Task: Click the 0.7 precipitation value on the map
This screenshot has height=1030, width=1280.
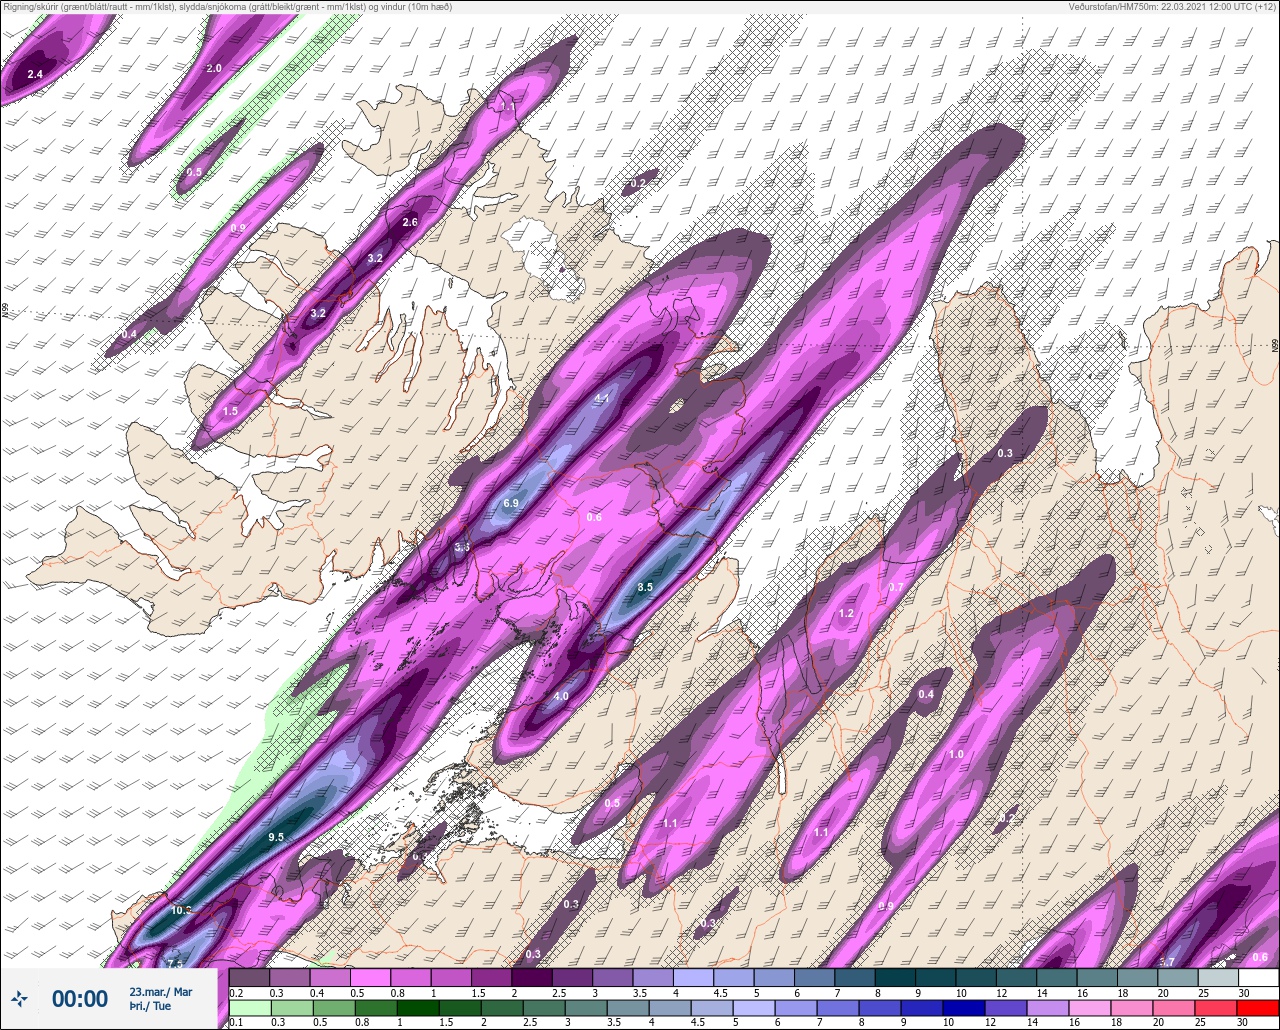Action: (x=896, y=587)
